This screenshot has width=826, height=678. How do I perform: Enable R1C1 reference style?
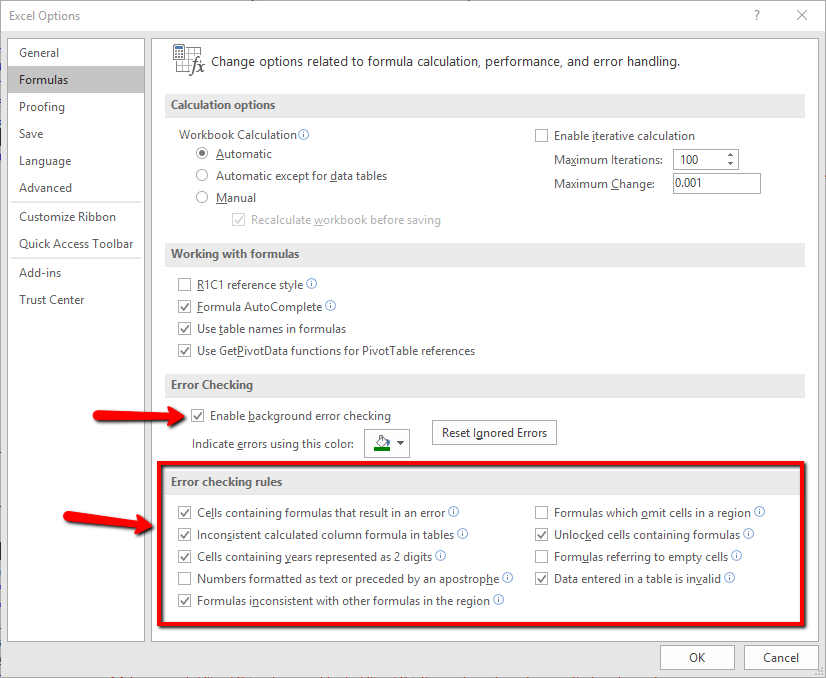(184, 285)
